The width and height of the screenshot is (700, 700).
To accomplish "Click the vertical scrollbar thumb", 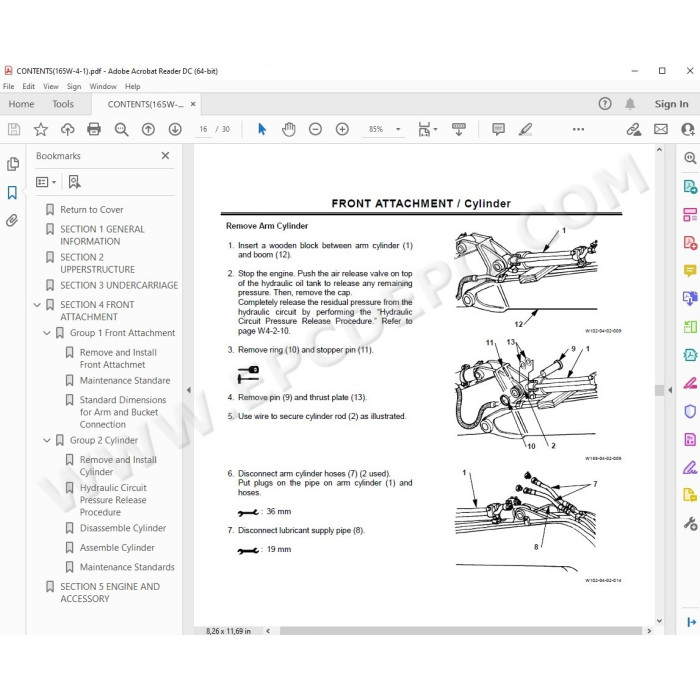I will (659, 390).
